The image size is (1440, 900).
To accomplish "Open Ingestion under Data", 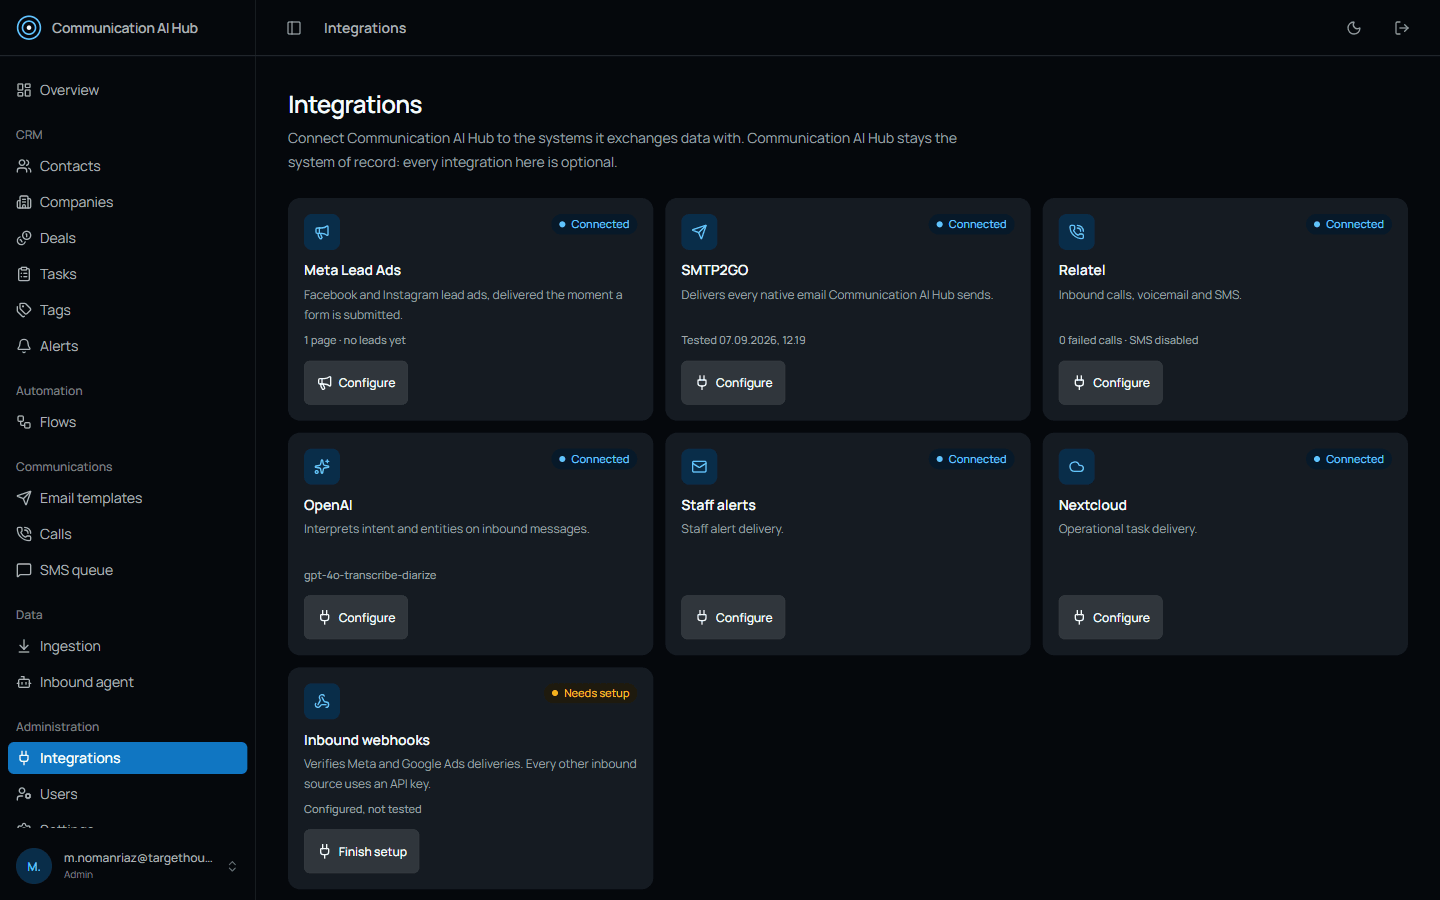I will 128,646.
